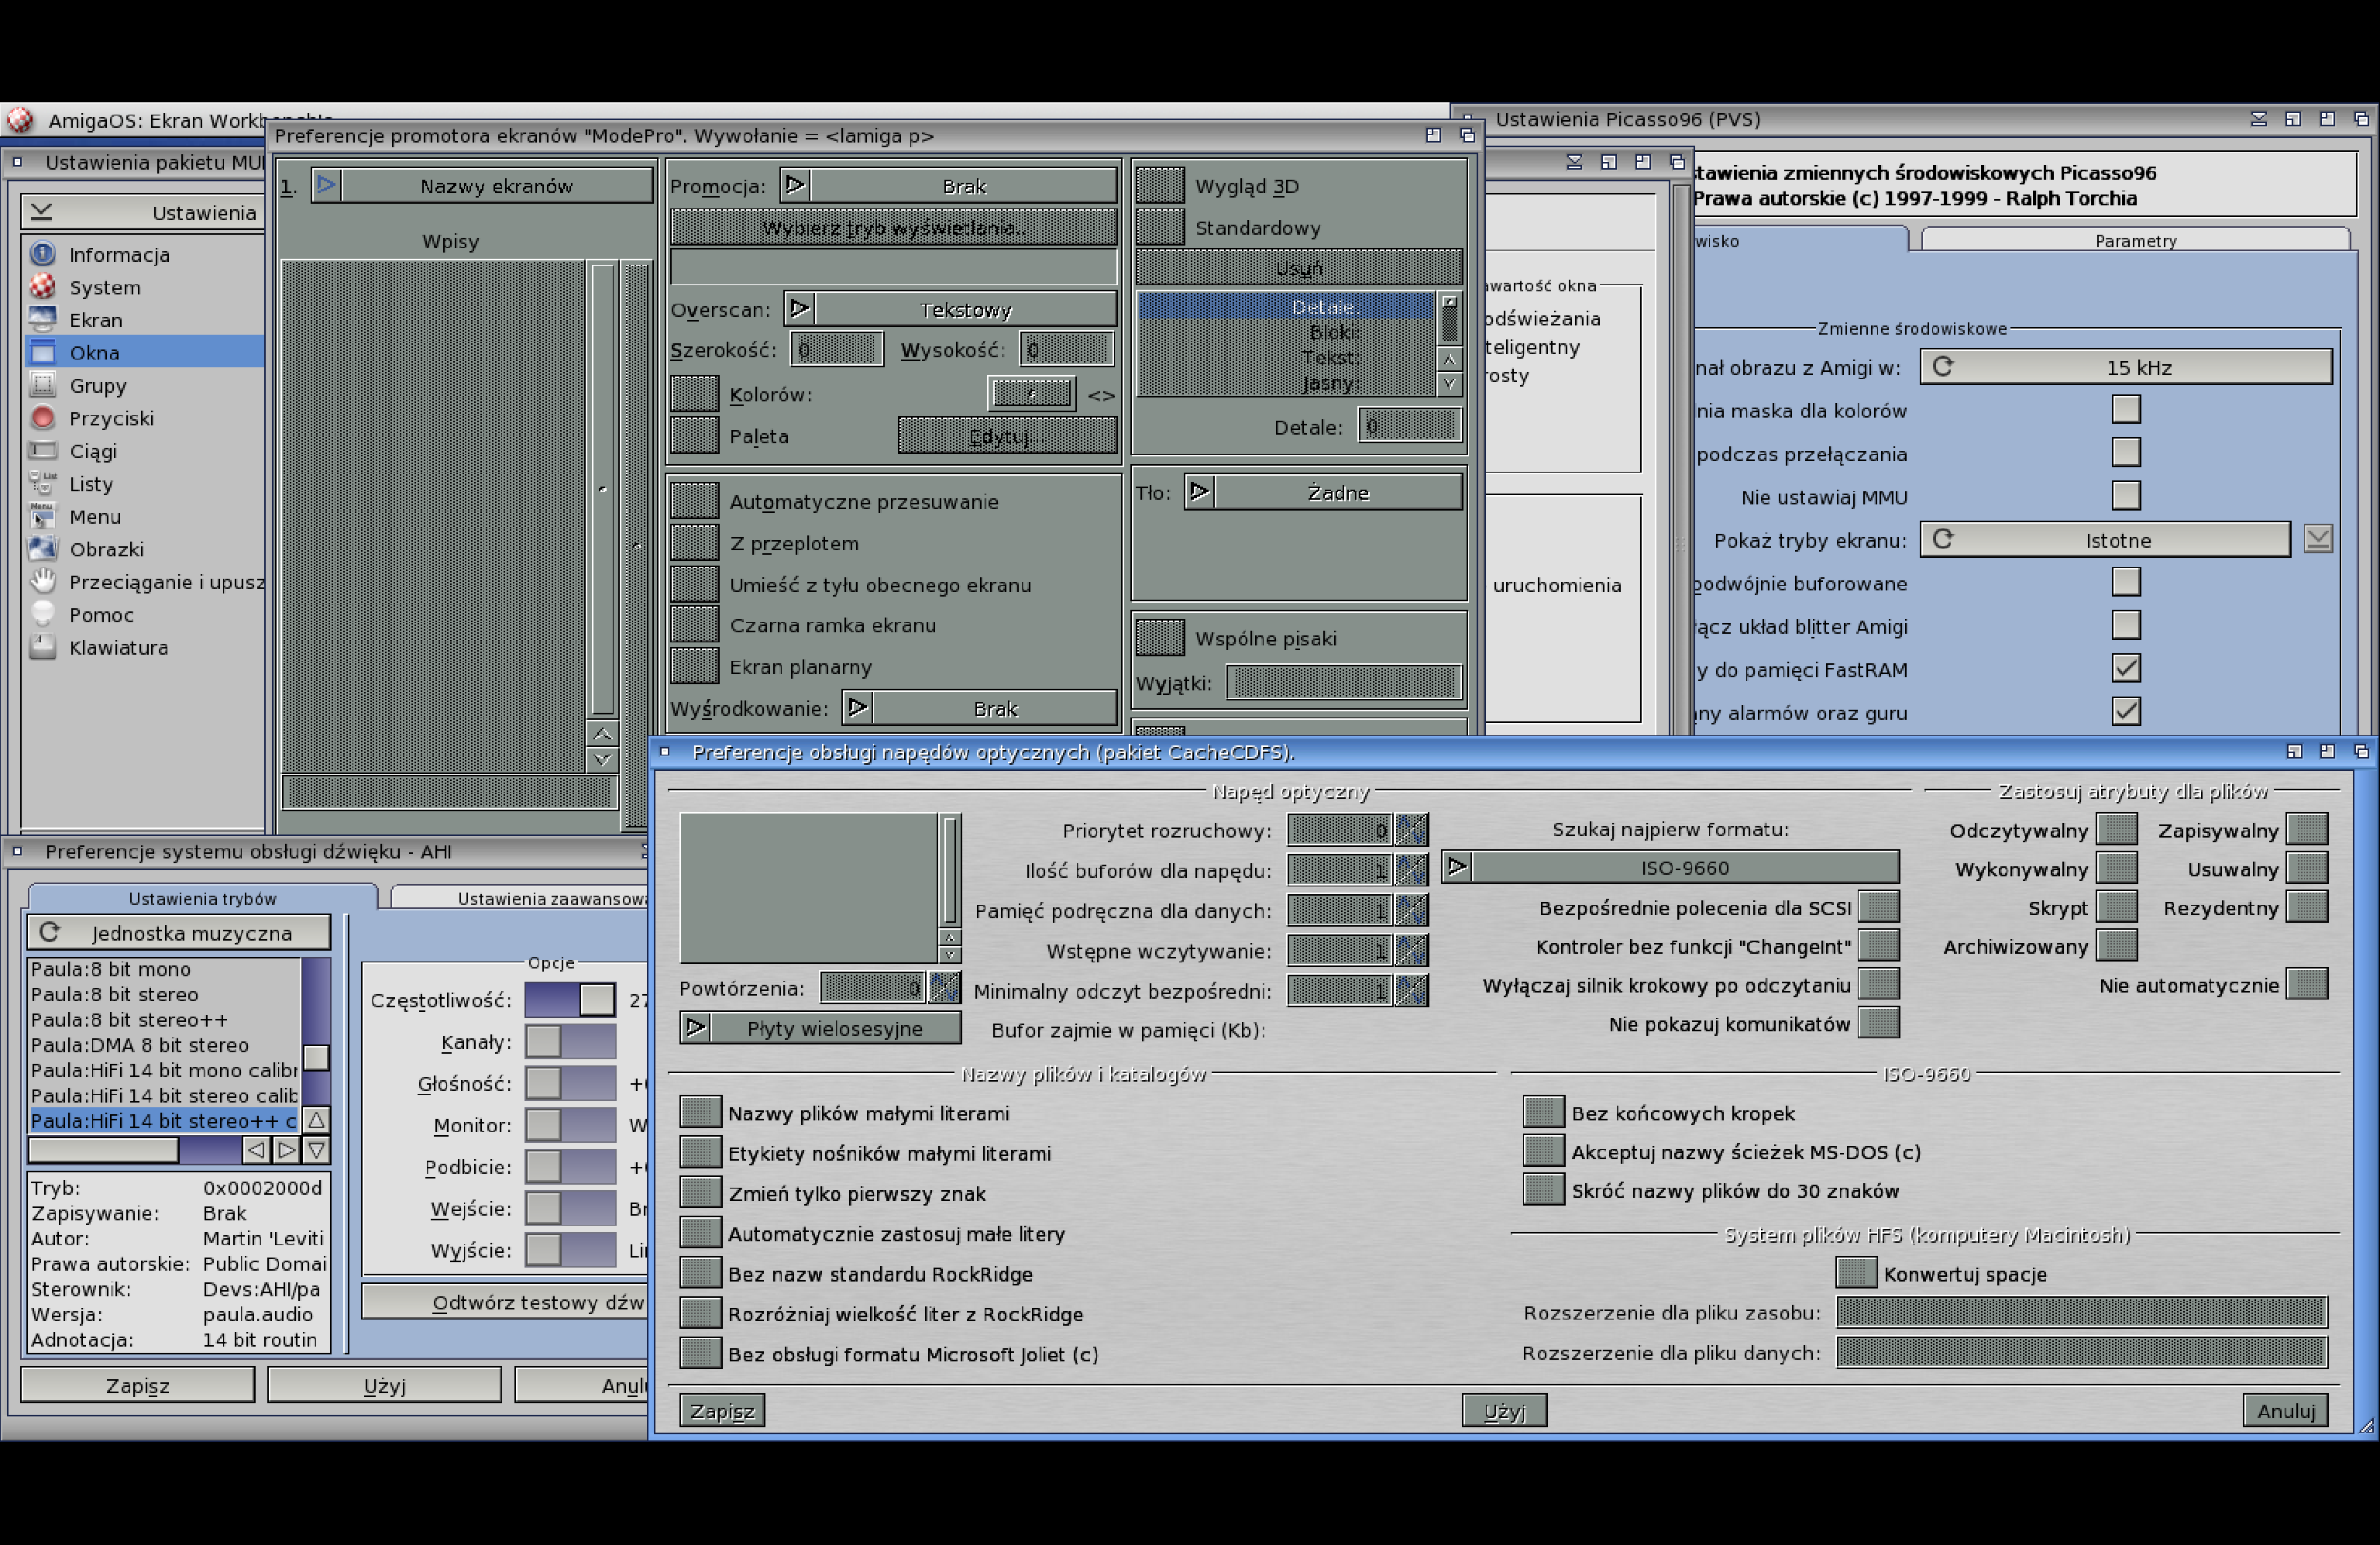Click the Kanały slider in AHI

[570, 1041]
